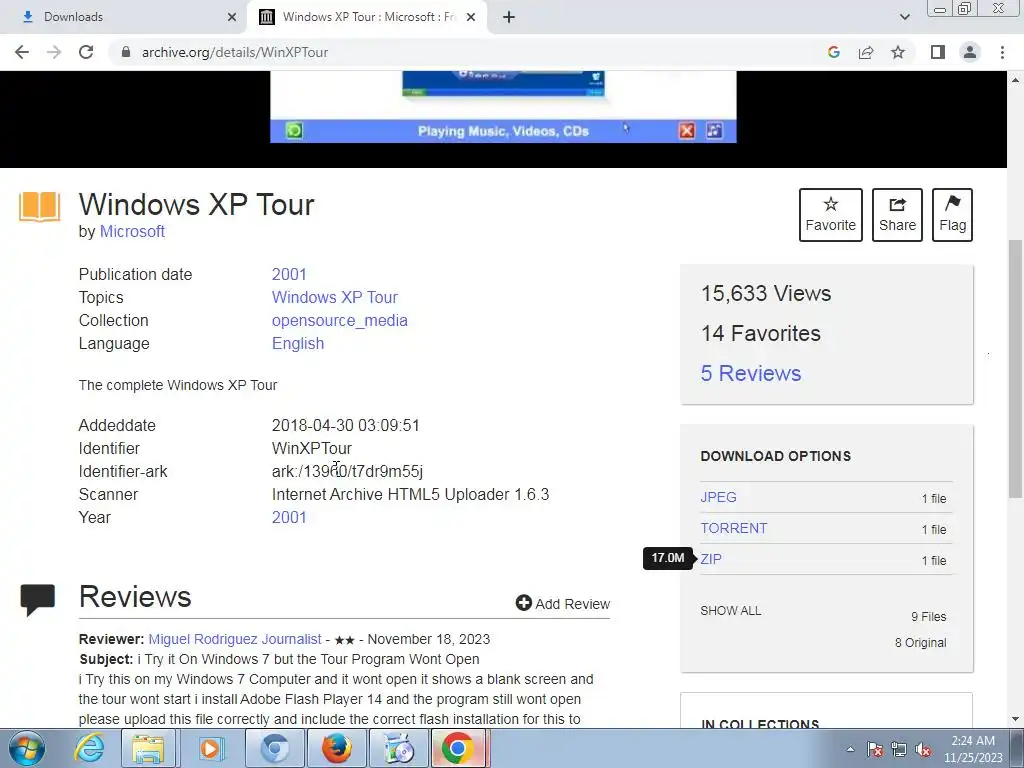This screenshot has height=768, width=1024.
Task: Open the Windows XP Tour topic link
Action: pyautogui.click(x=334, y=297)
